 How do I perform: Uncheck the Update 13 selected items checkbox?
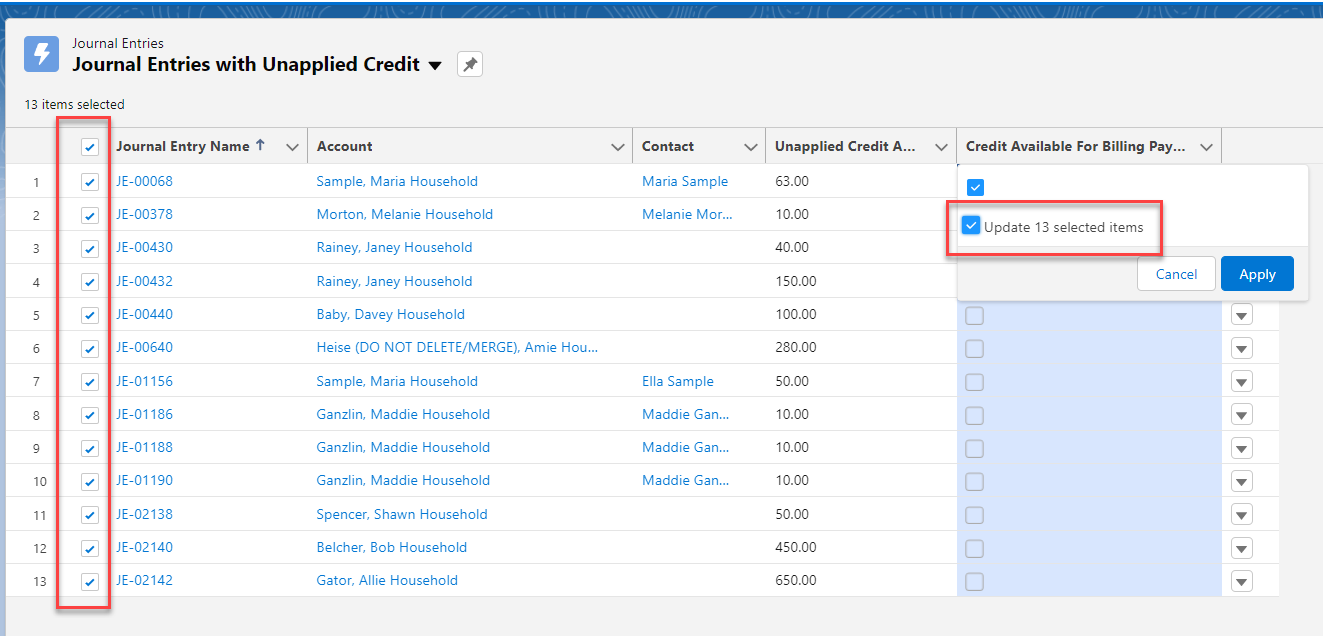tap(971, 225)
